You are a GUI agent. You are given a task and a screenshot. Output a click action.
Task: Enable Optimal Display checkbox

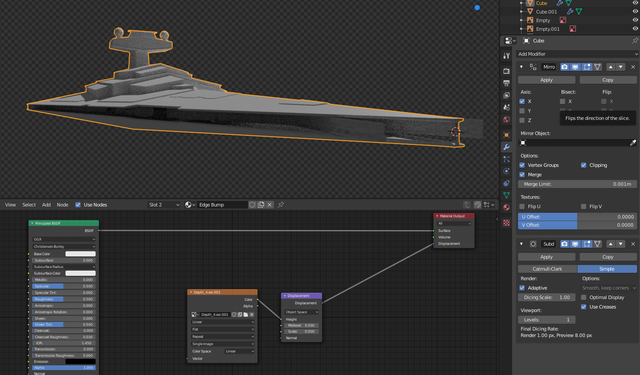pyautogui.click(x=584, y=297)
